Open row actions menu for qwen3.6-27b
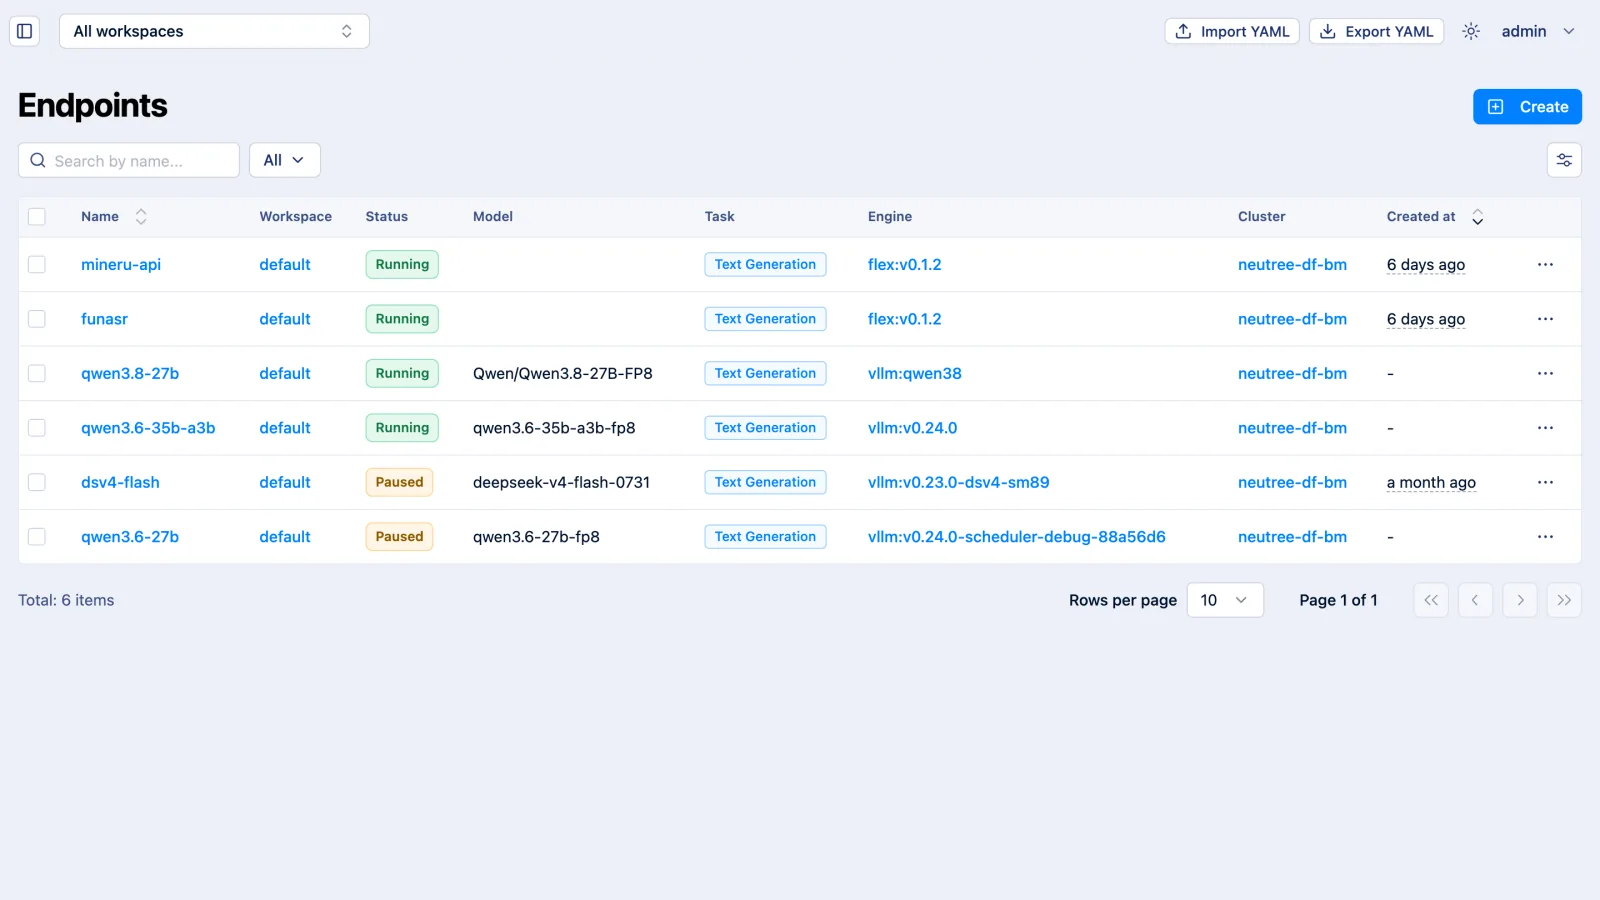This screenshot has width=1600, height=900. pyautogui.click(x=1545, y=537)
